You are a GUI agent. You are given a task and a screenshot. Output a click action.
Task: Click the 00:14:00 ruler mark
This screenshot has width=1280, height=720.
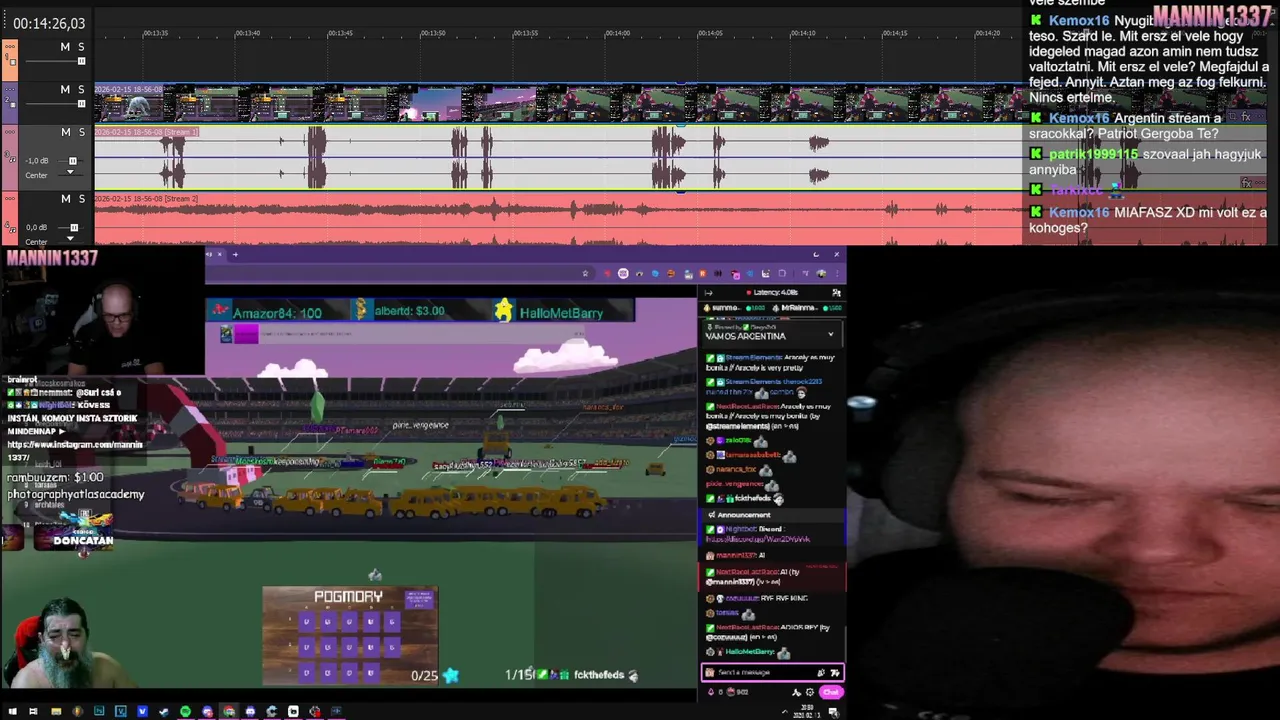pos(618,33)
